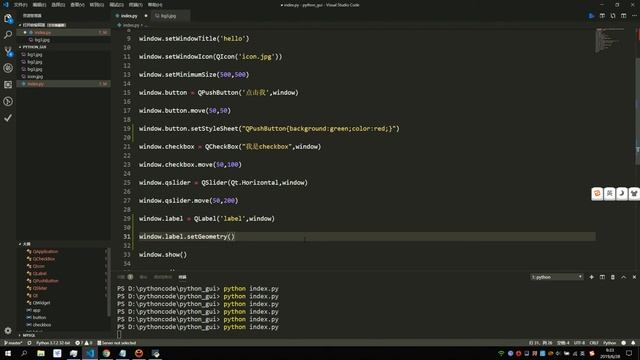
Task: Create a new terminal with the plus icon
Action: point(591,277)
